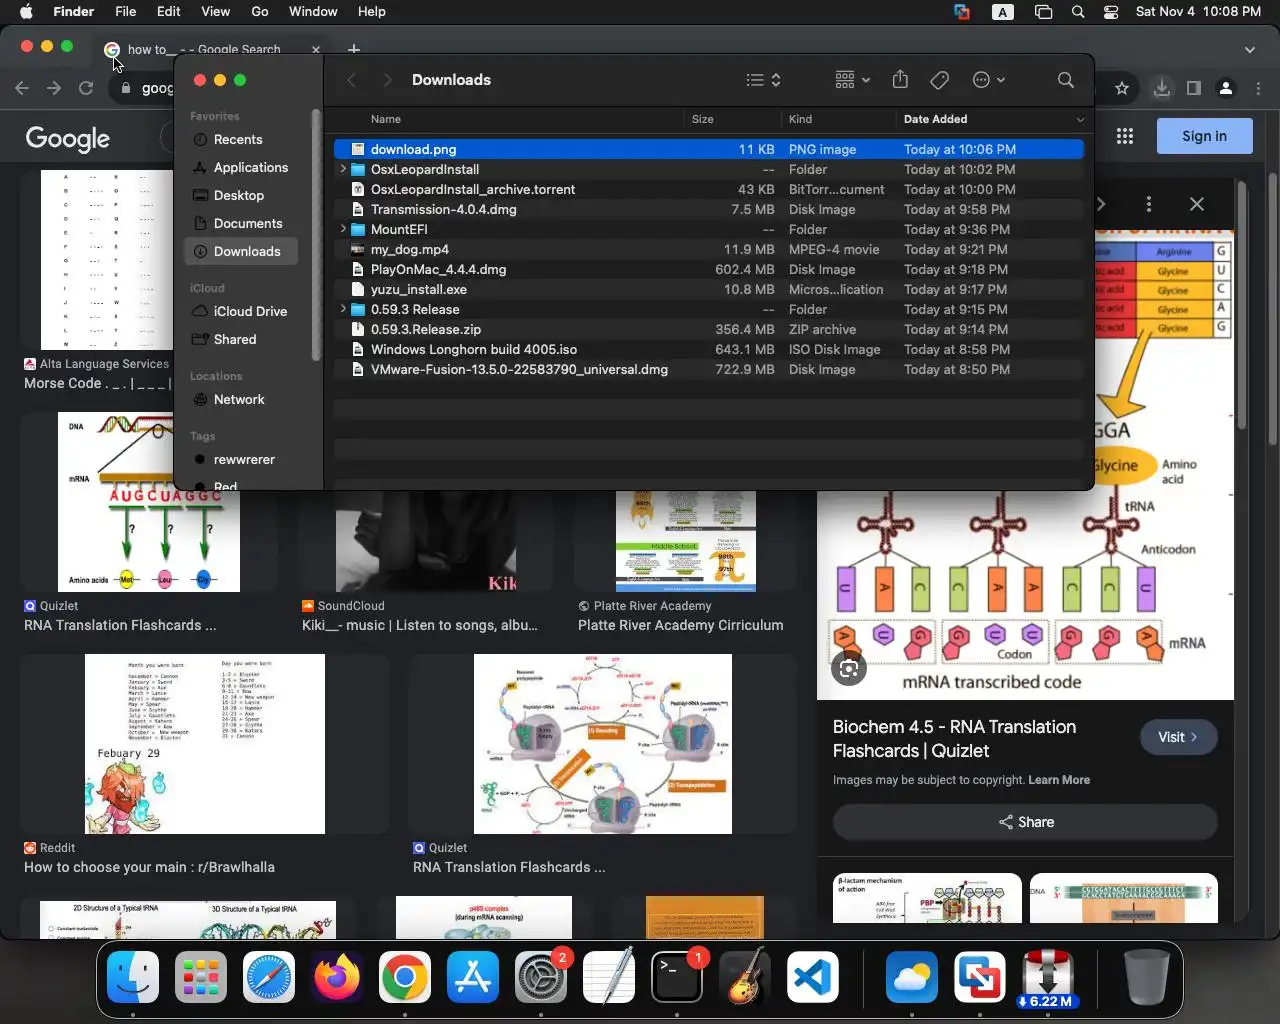Open VMware Fusion from the Dock

click(x=979, y=977)
